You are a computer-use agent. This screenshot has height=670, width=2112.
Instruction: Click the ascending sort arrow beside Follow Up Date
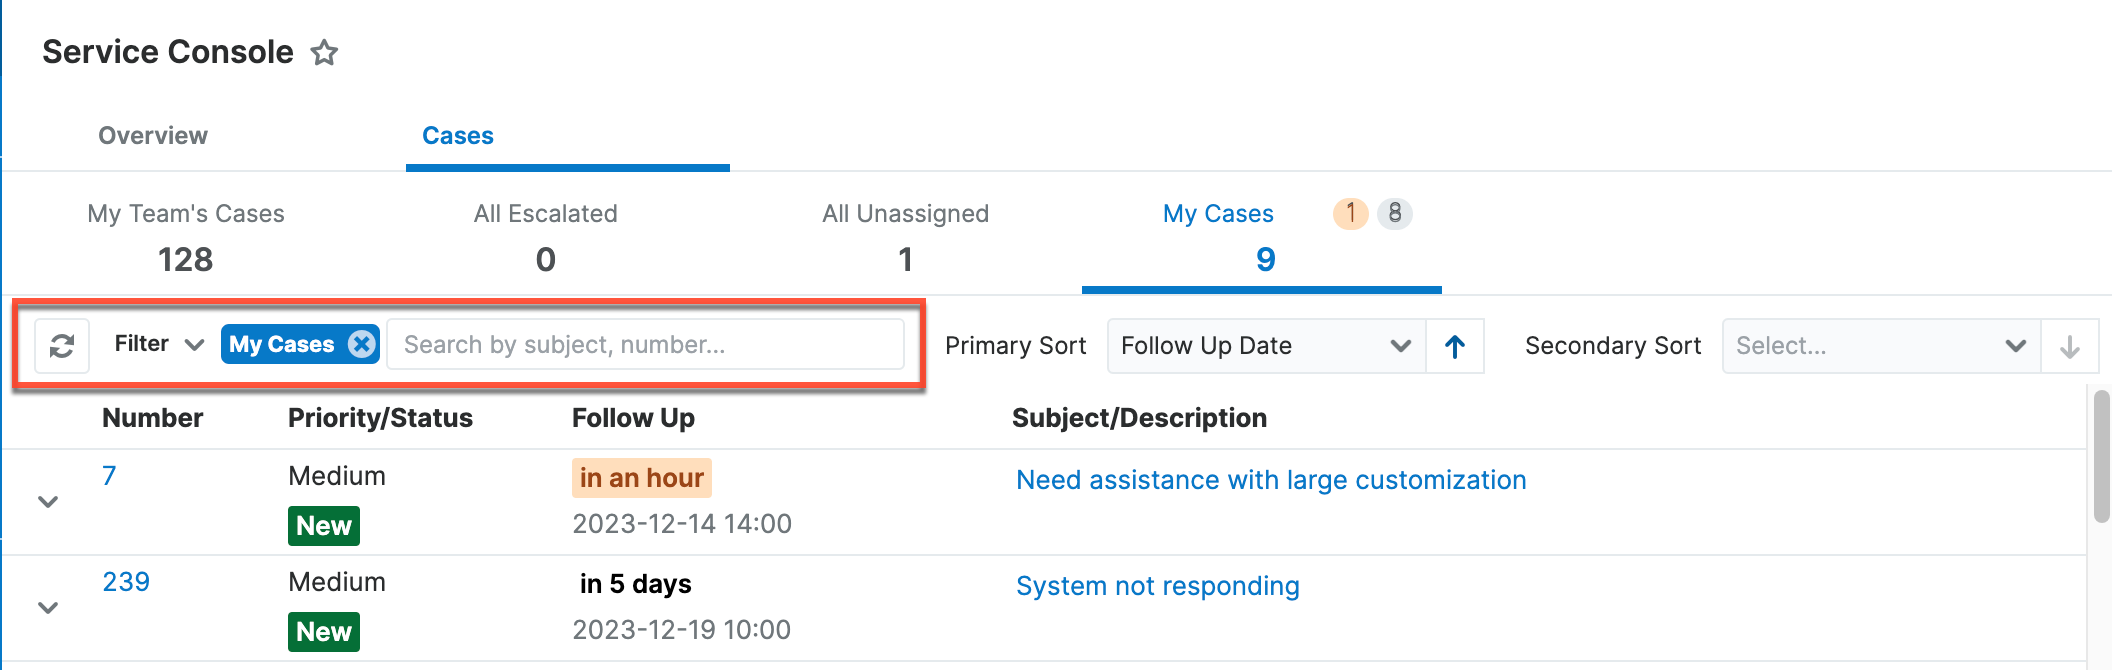(1455, 346)
